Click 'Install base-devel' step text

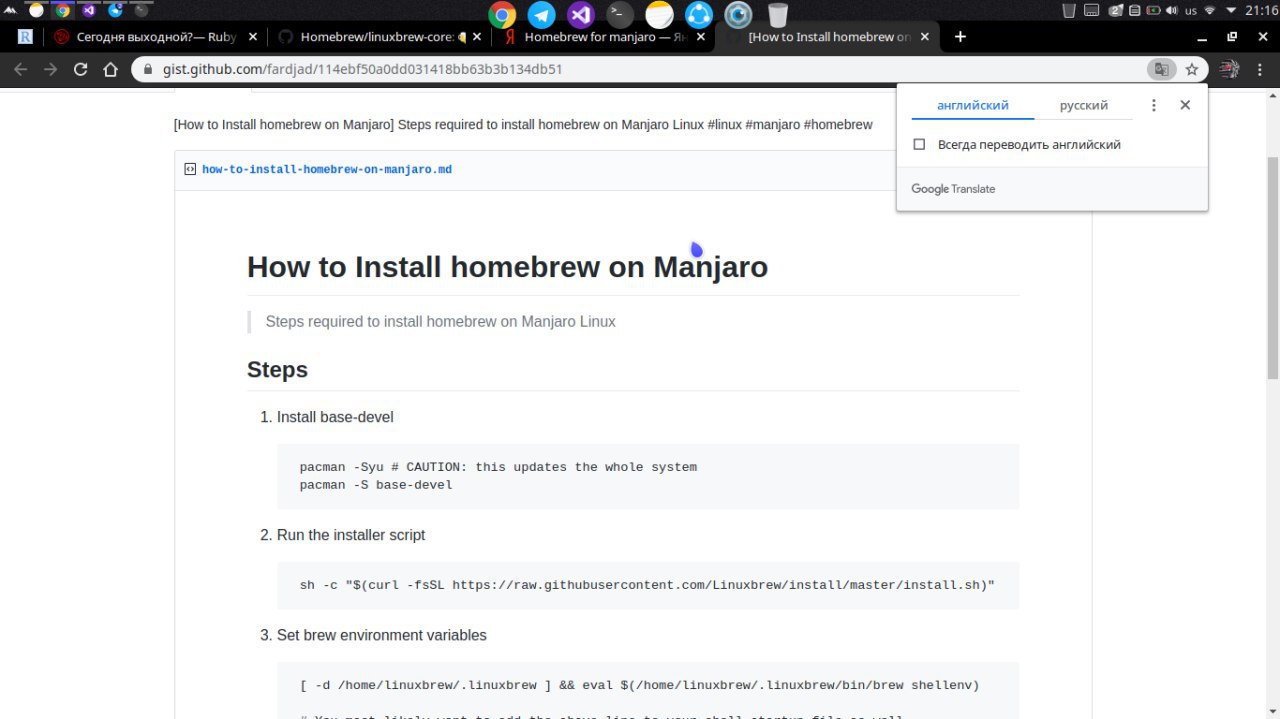click(x=335, y=417)
